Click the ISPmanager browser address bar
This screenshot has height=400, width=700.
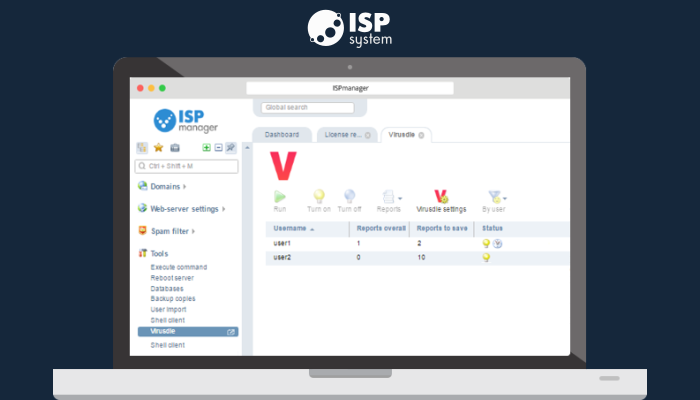pyautogui.click(x=350, y=88)
